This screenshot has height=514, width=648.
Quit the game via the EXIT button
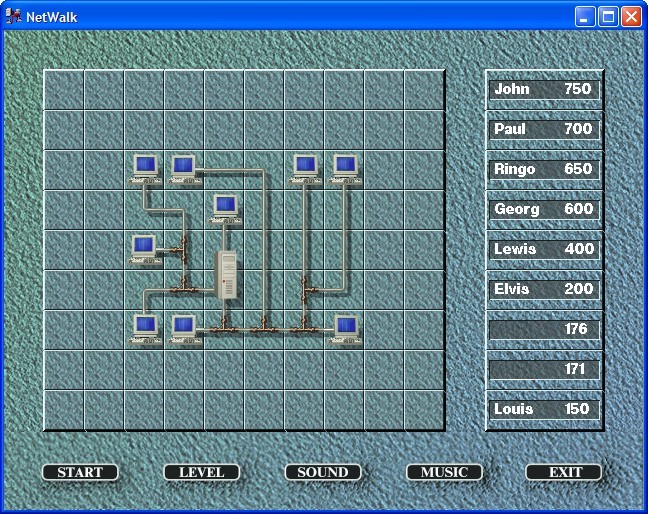564,472
